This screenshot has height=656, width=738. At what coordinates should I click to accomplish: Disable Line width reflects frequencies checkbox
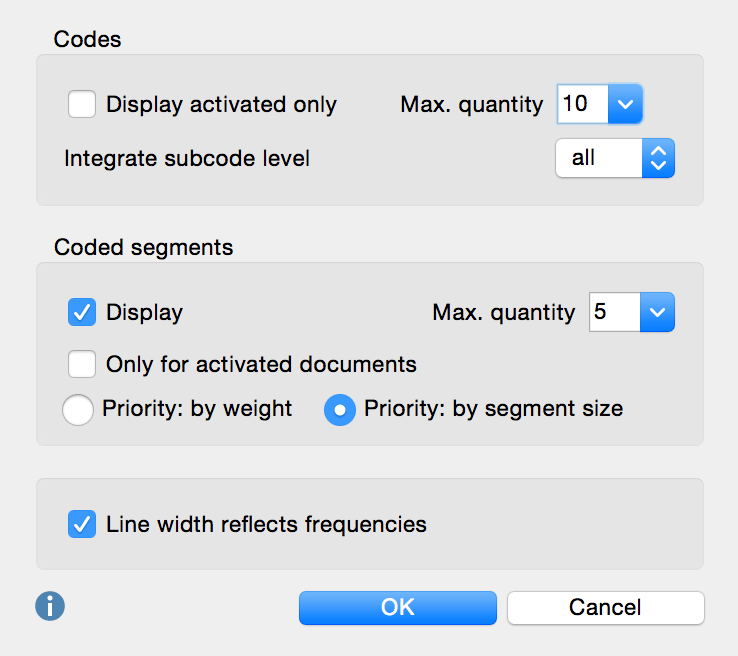(82, 524)
